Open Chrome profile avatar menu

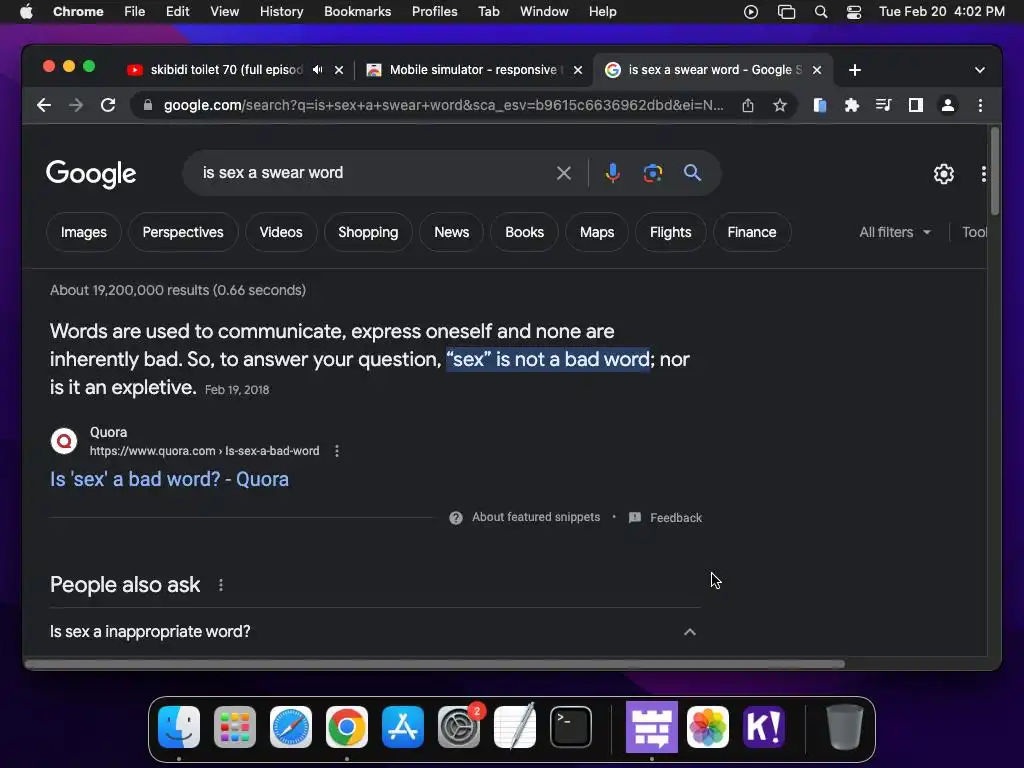(x=948, y=105)
